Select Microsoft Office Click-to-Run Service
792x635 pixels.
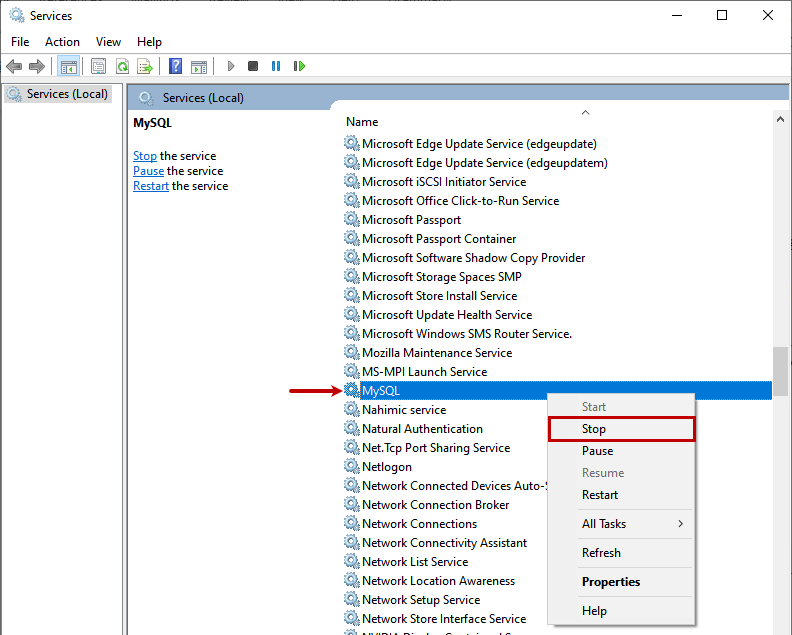tap(460, 201)
